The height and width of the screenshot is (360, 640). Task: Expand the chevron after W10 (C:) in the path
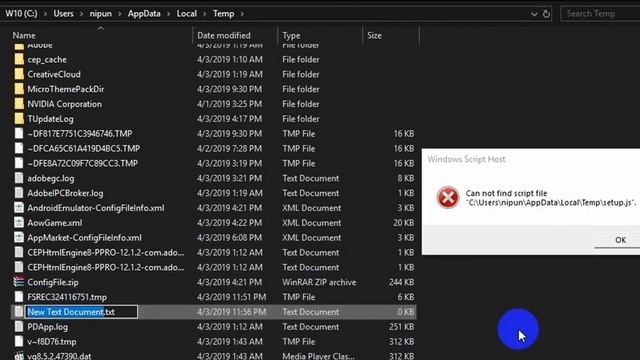click(45, 14)
